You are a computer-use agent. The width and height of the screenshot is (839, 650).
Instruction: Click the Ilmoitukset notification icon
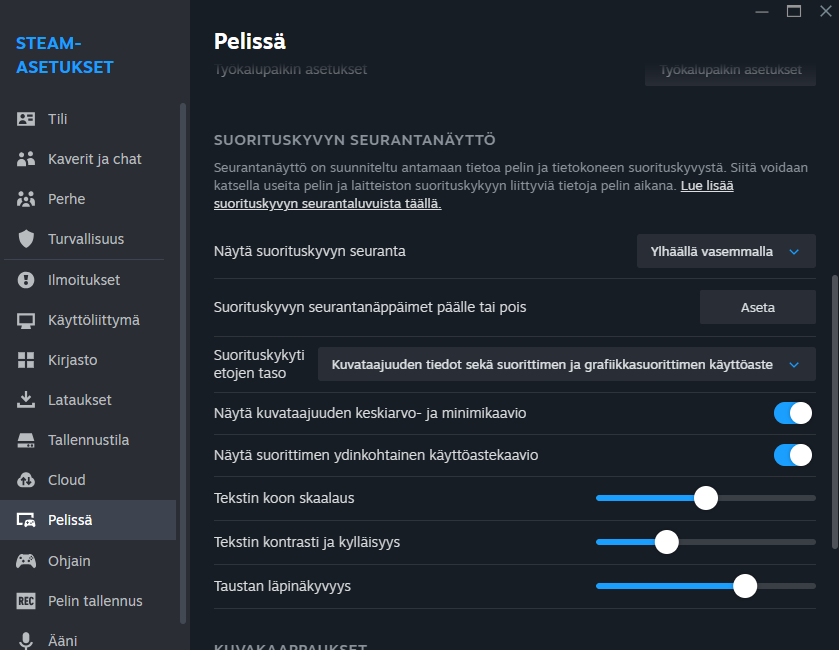click(27, 280)
